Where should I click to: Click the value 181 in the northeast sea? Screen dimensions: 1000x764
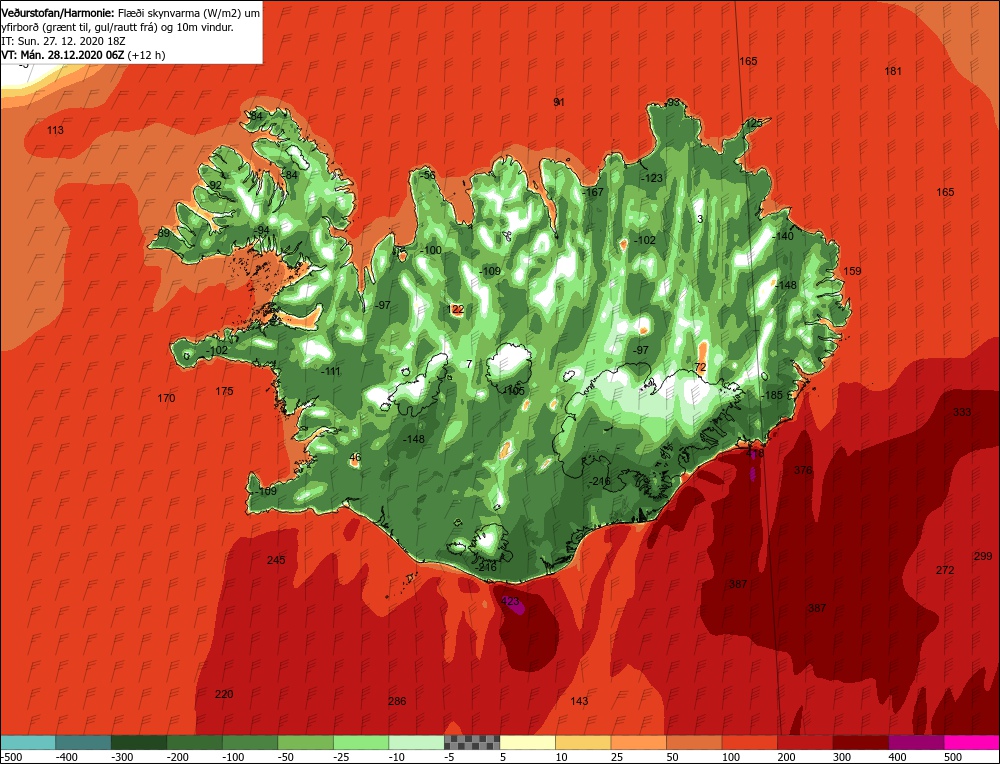click(893, 71)
